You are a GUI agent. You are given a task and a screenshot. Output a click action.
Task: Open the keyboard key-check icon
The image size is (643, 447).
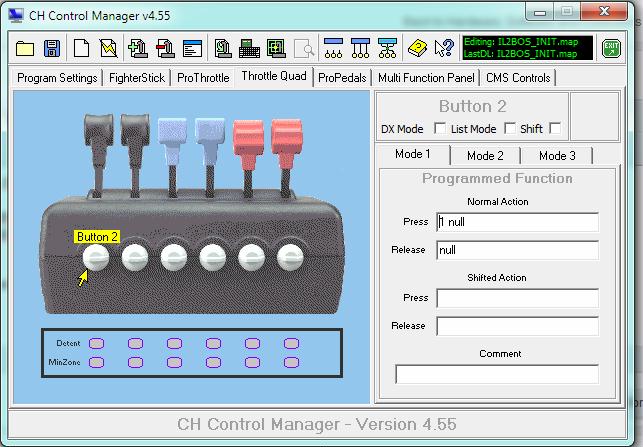click(x=249, y=48)
